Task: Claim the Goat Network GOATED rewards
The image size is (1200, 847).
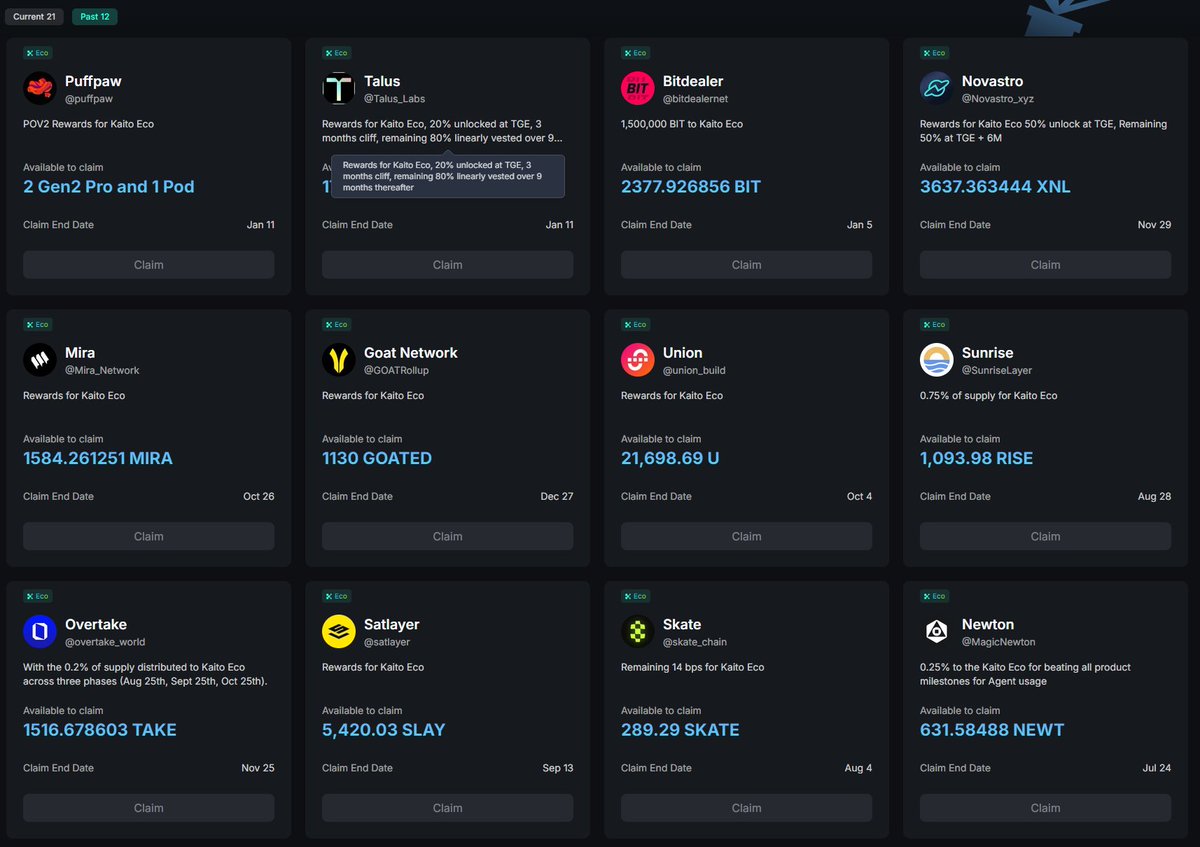Action: (448, 536)
